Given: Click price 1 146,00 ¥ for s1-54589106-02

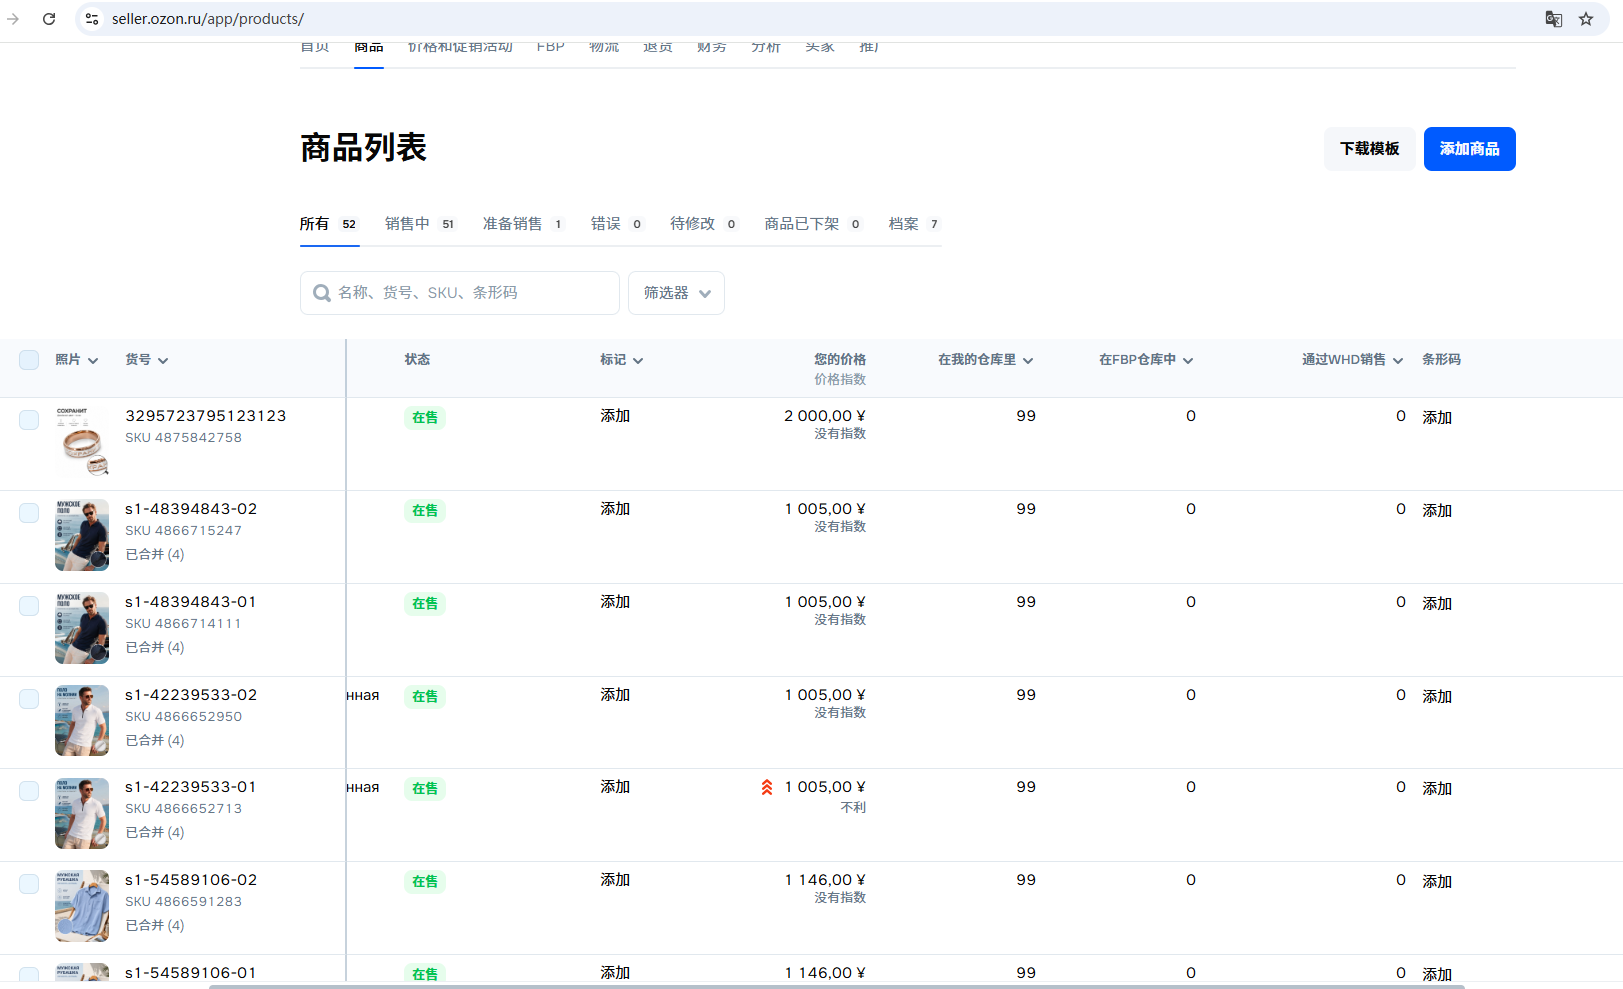Looking at the screenshot, I should pyautogui.click(x=825, y=880).
